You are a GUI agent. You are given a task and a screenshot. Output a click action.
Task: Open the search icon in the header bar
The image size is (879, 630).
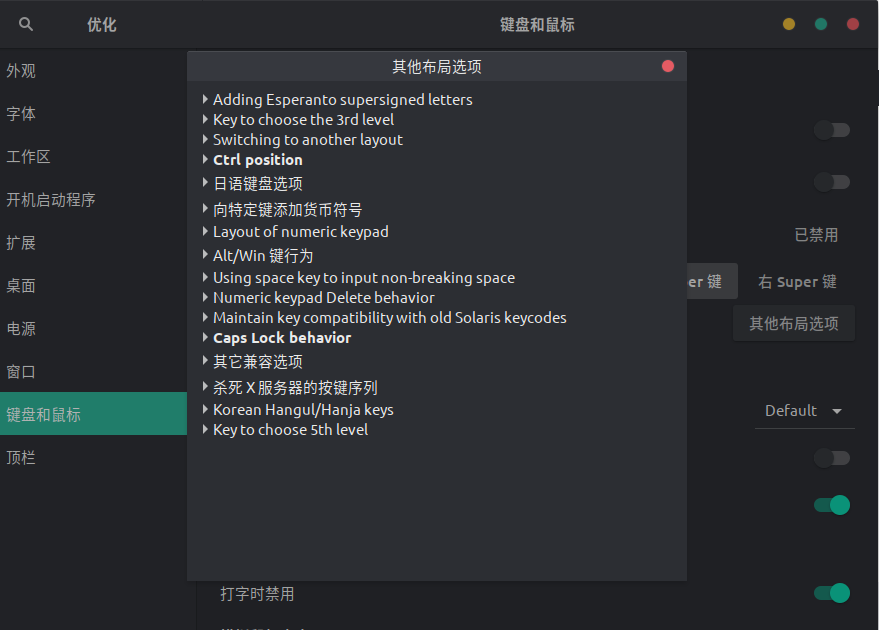25,23
